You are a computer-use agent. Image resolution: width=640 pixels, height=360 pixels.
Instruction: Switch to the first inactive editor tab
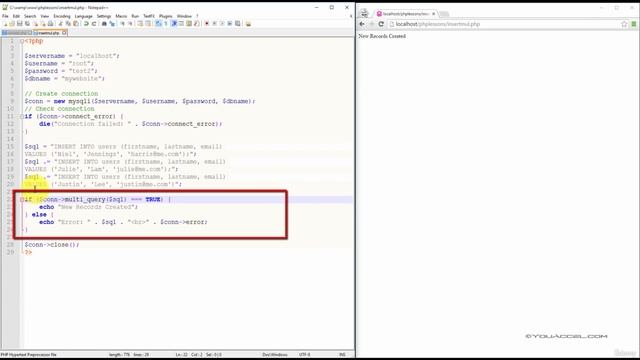tap(16, 33)
